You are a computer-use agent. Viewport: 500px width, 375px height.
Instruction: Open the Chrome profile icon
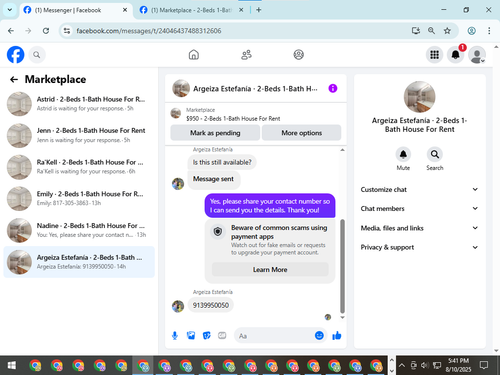(x=471, y=31)
